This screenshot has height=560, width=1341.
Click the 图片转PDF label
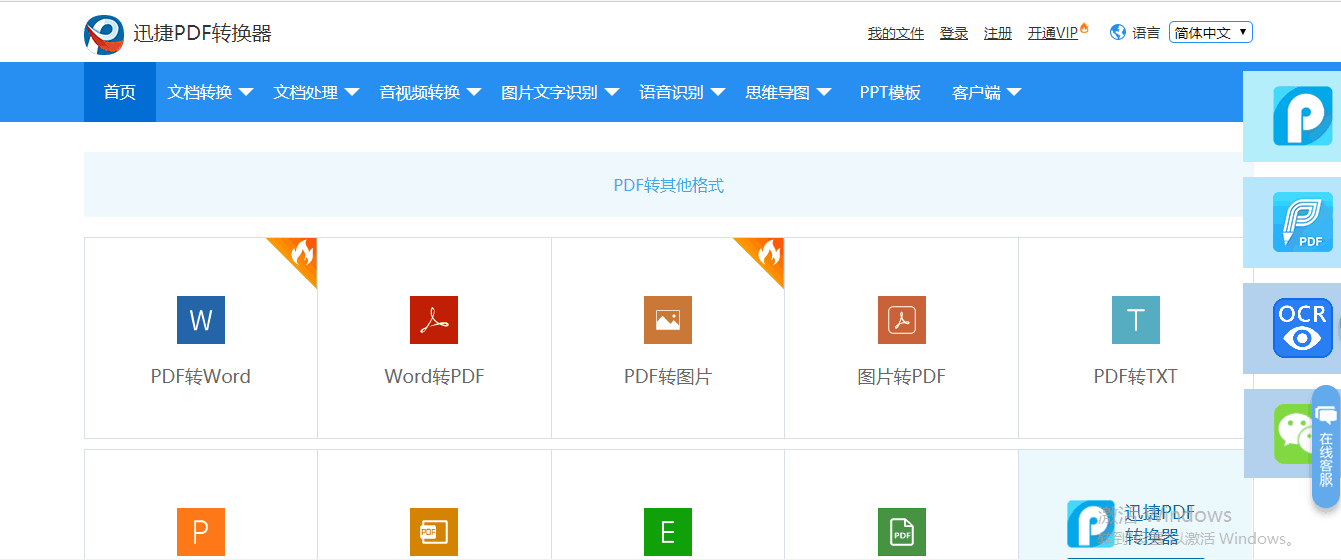coord(902,377)
